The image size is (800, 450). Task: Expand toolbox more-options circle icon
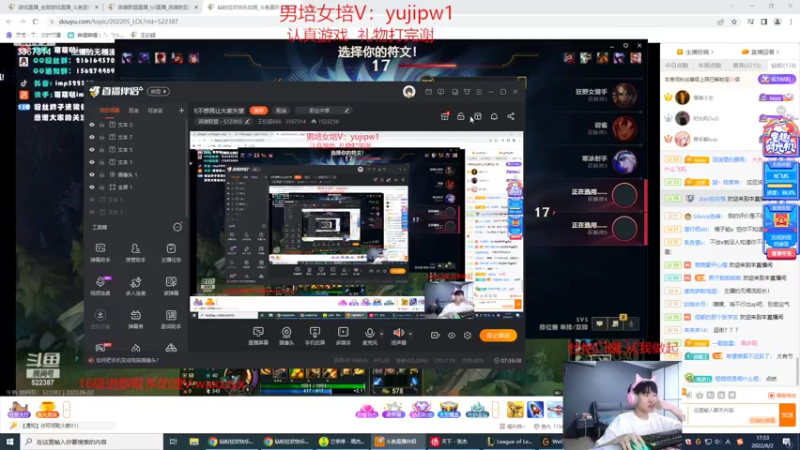pos(177,227)
